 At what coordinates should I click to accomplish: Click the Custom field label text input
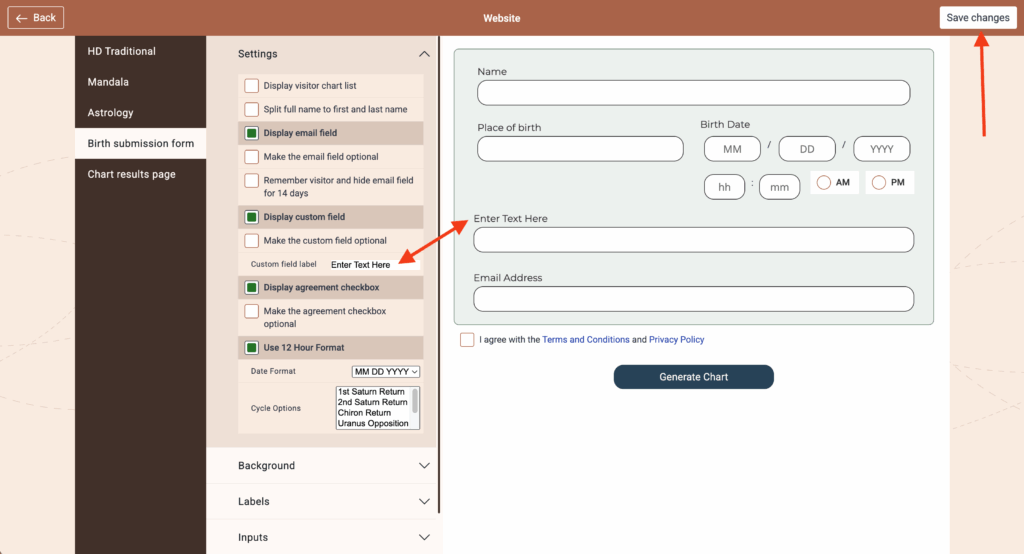[373, 265]
